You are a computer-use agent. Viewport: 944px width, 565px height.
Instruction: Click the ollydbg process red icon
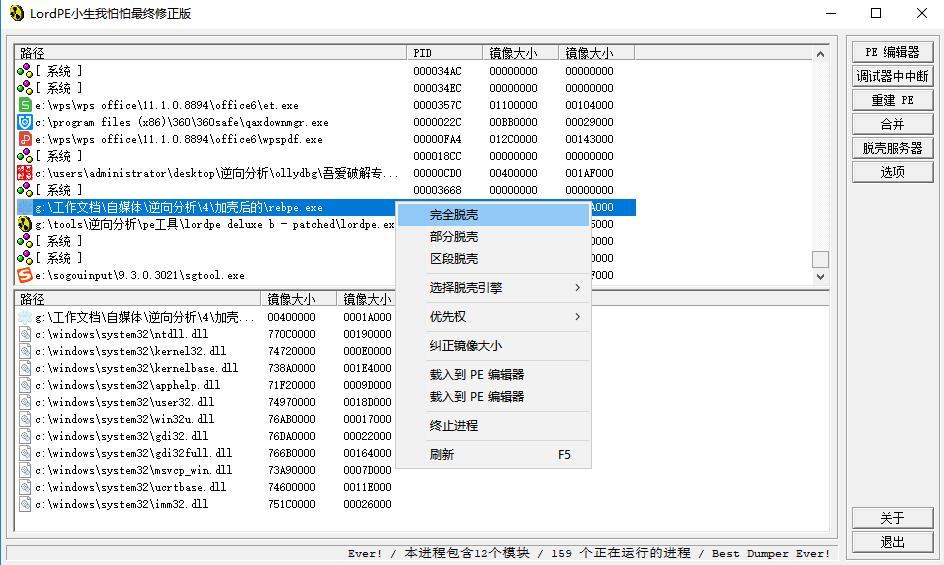point(25,173)
